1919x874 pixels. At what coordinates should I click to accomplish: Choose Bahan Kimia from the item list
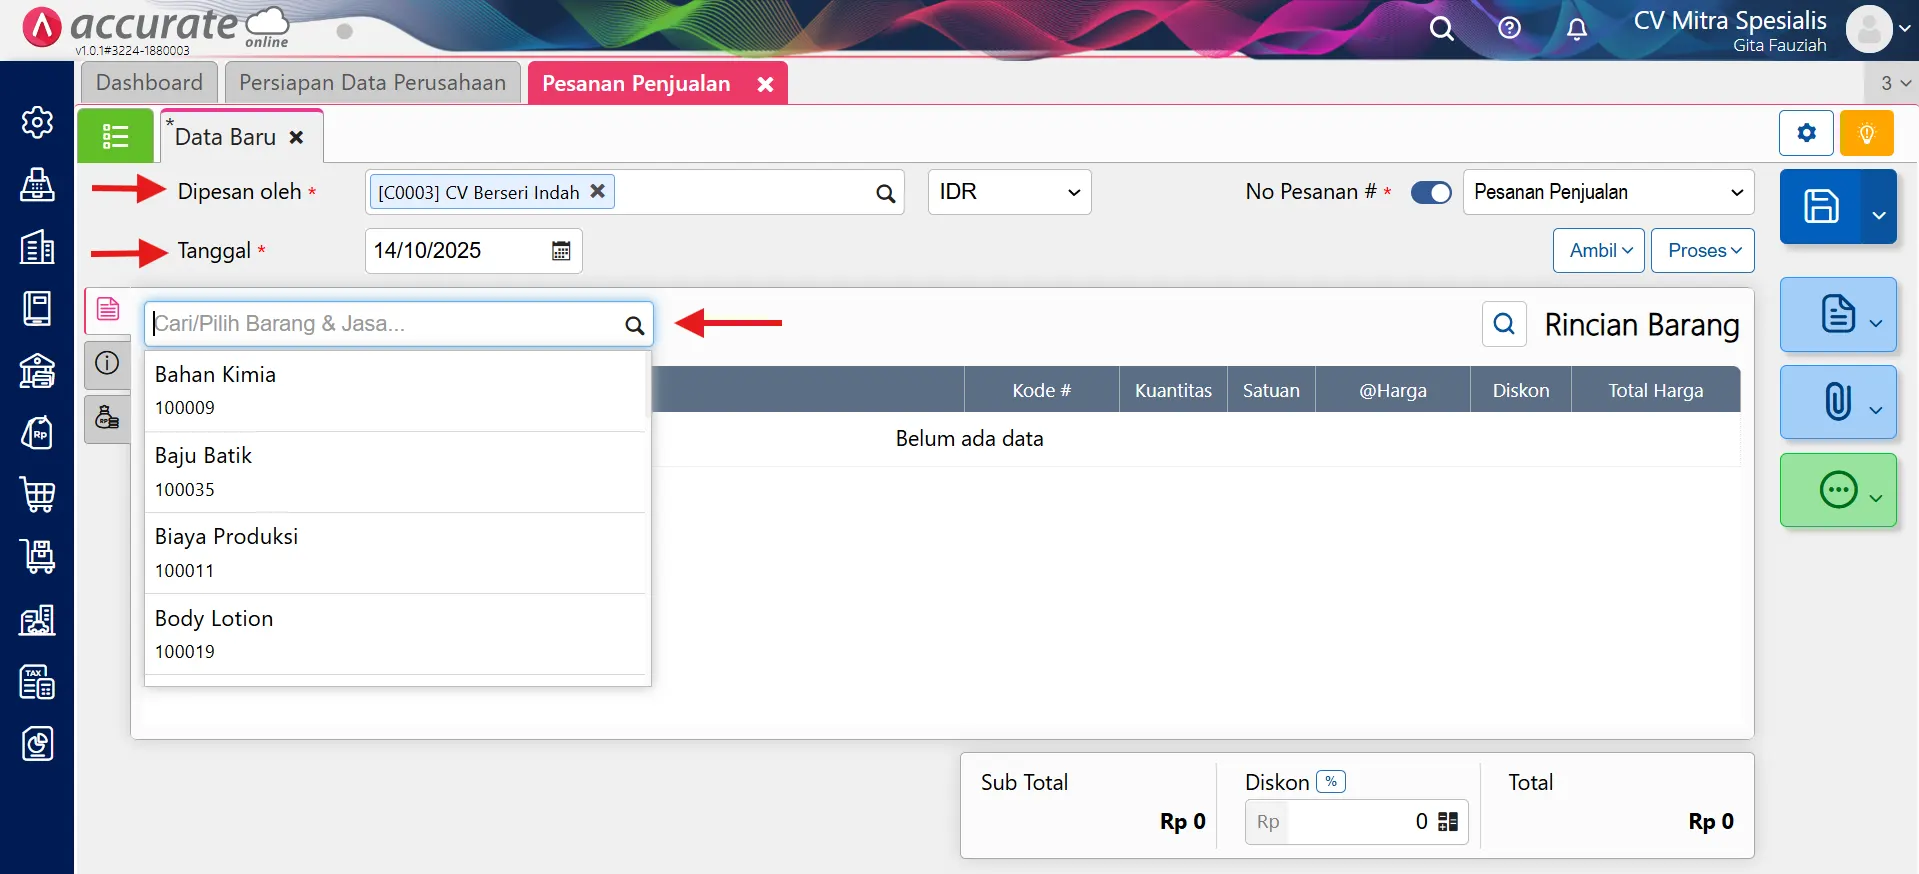[397, 390]
